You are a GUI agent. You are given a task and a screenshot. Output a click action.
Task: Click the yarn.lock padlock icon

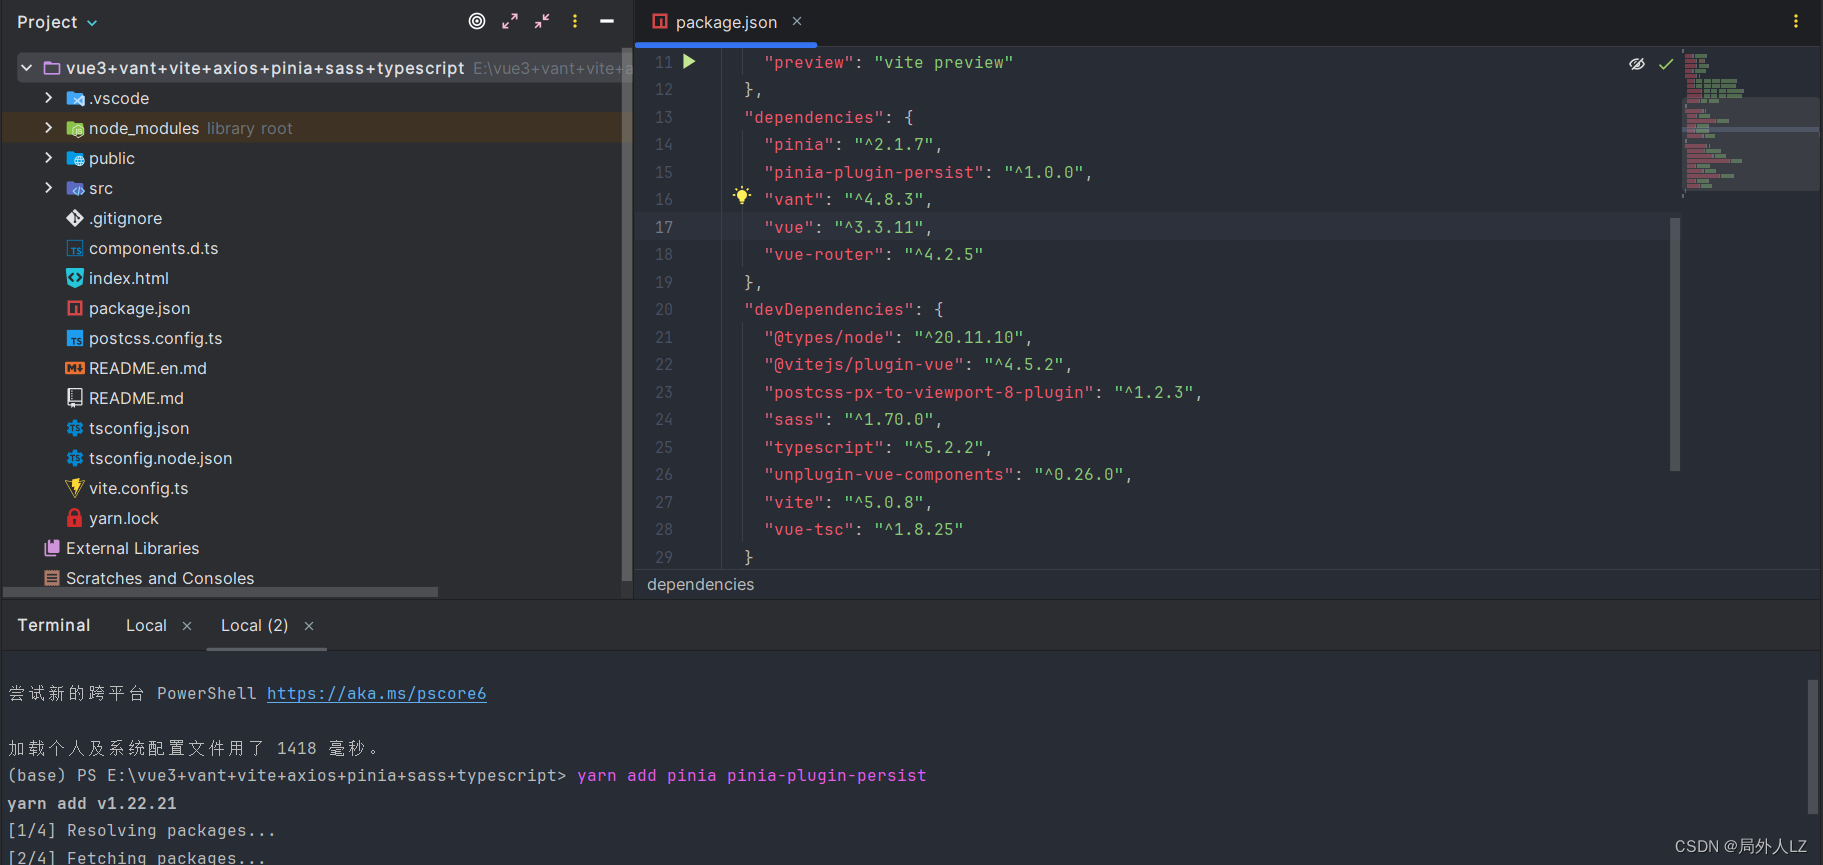click(74, 518)
